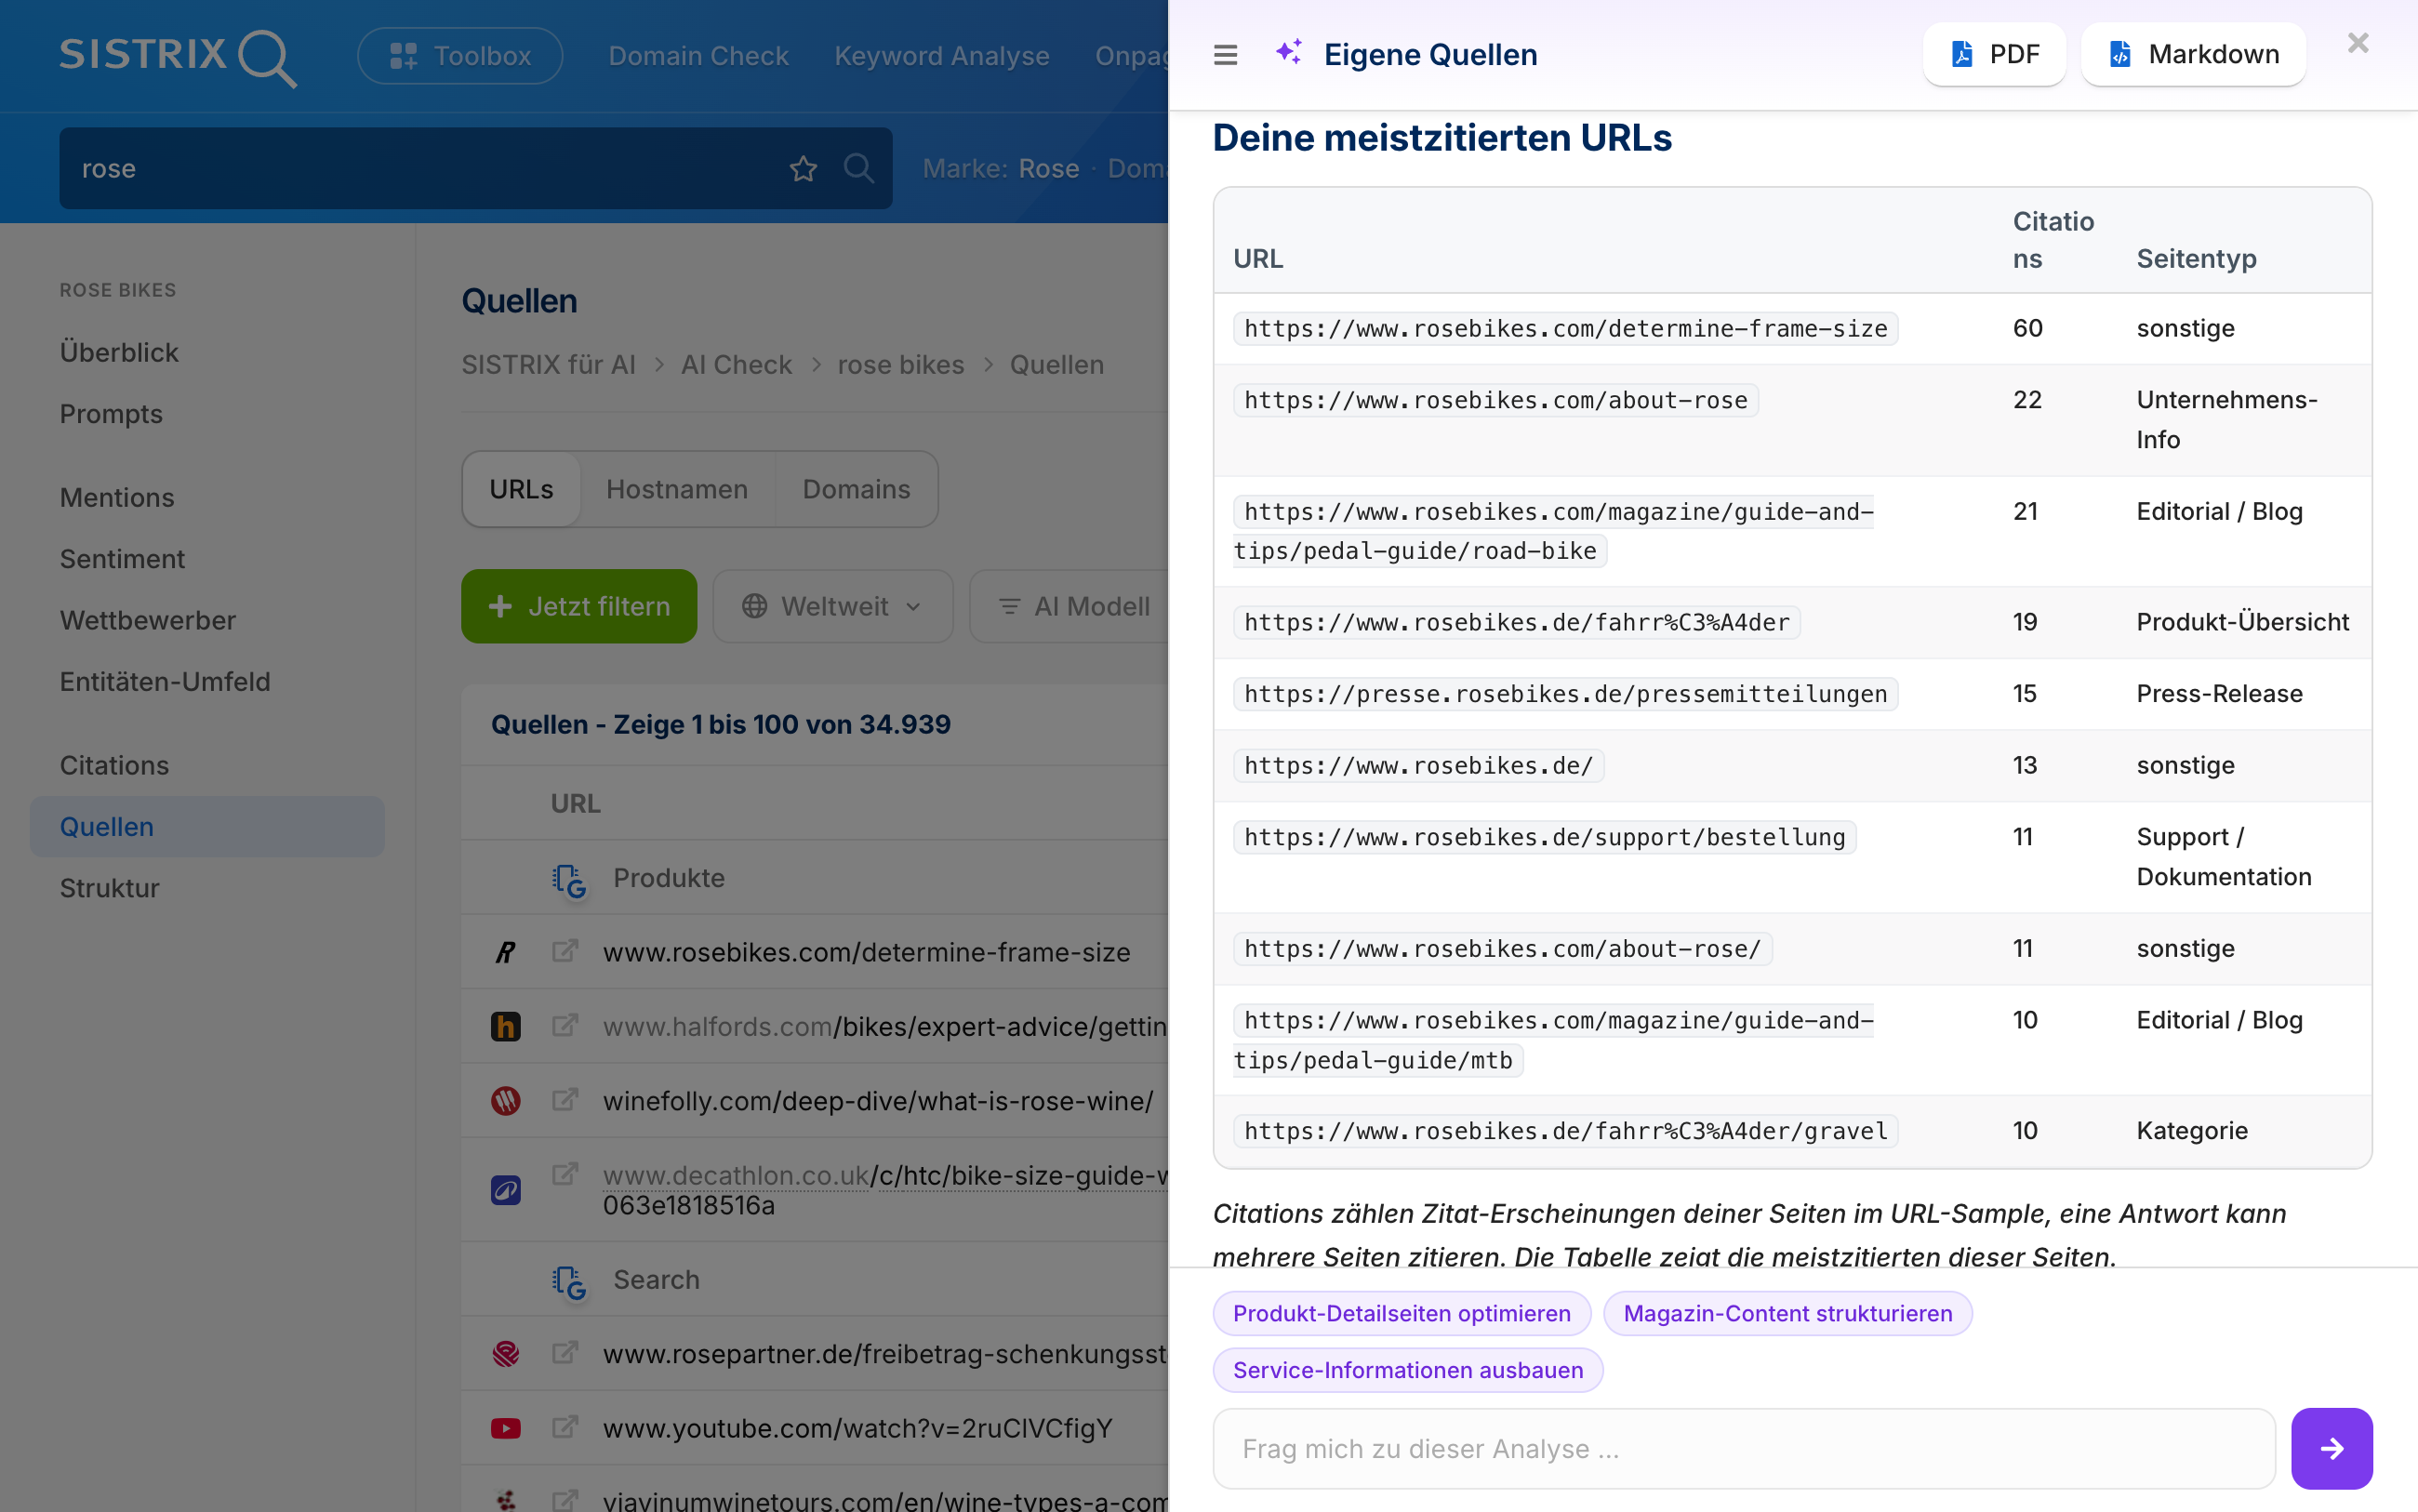Image resolution: width=2418 pixels, height=1512 pixels.
Task: Click the Produkte group icon in sources list
Action: point(569,879)
